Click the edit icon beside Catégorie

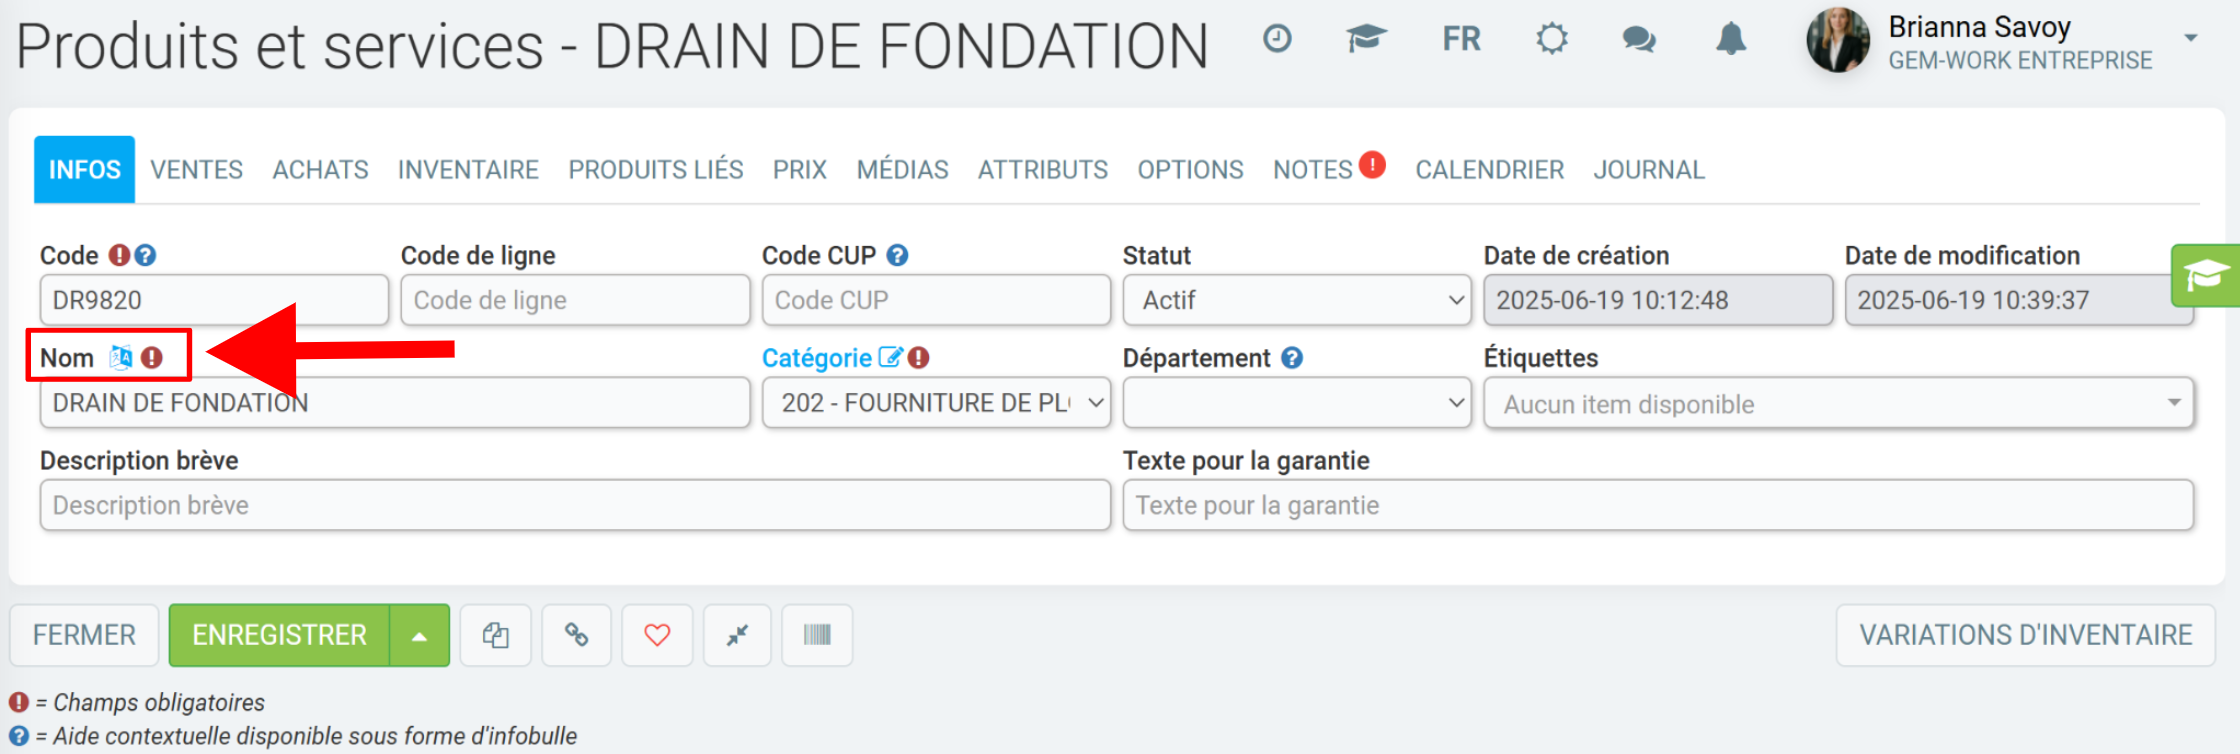click(890, 357)
